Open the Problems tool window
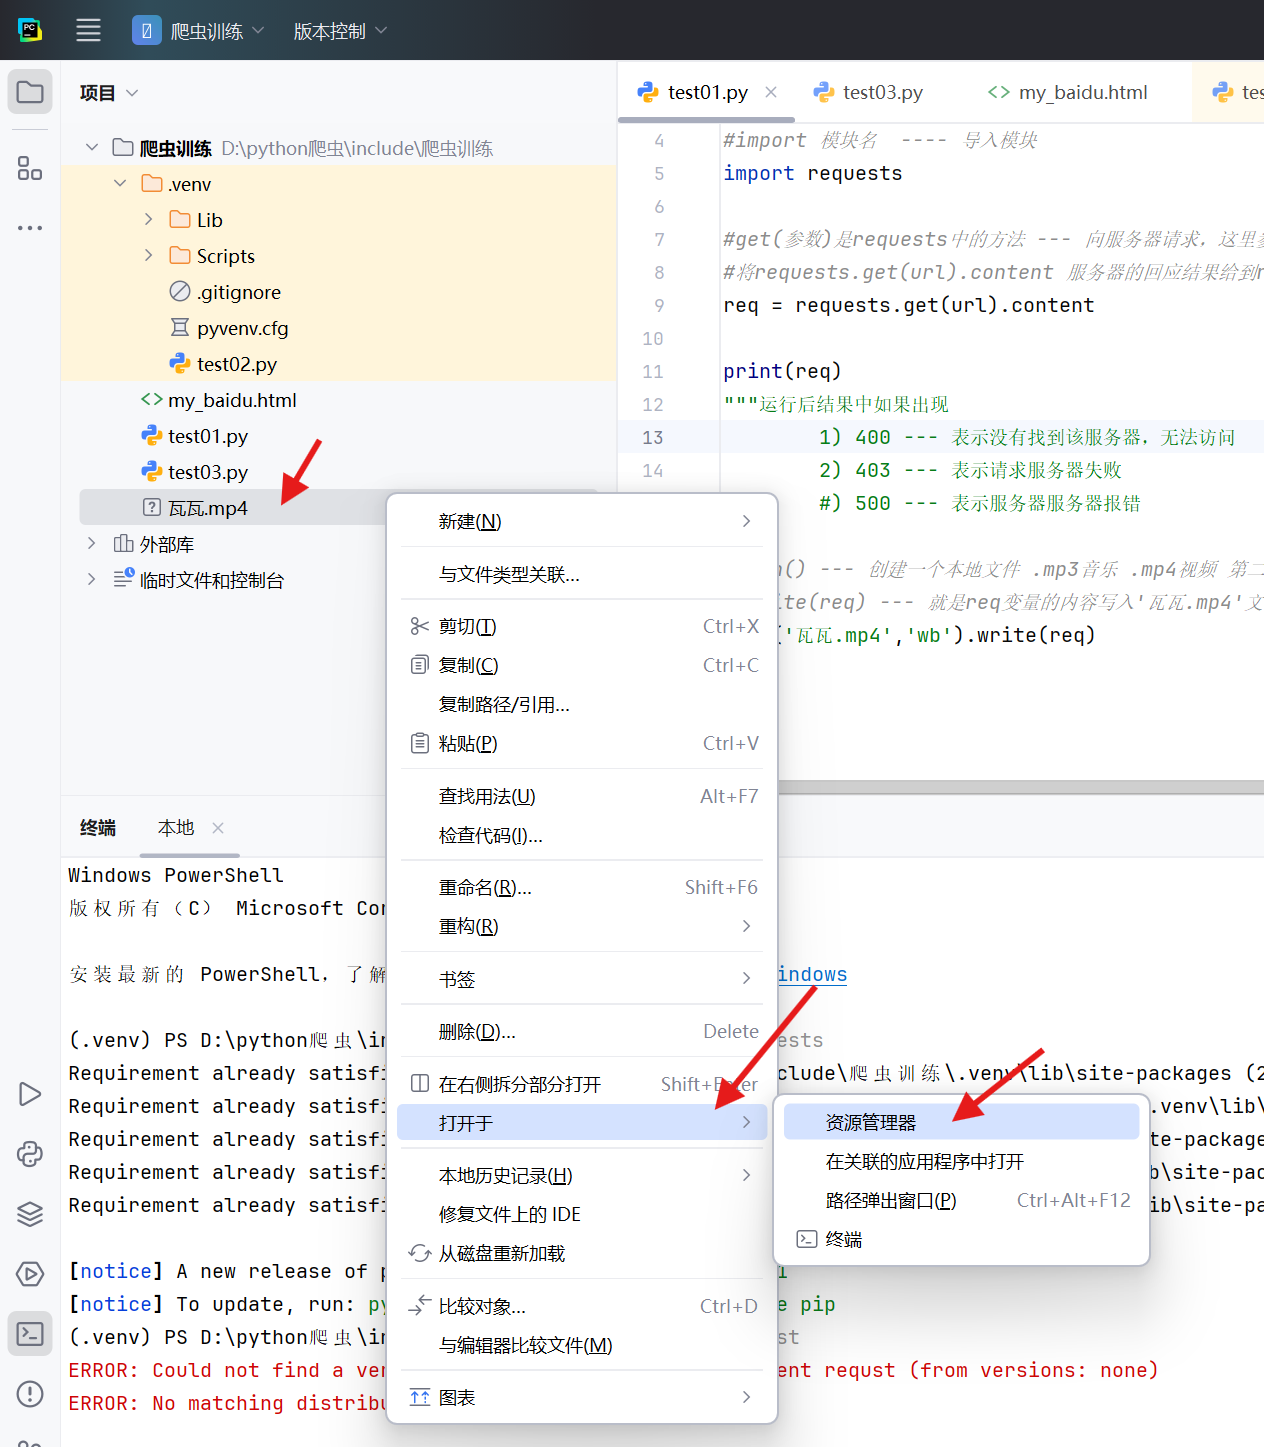The image size is (1264, 1447). coord(30,1394)
